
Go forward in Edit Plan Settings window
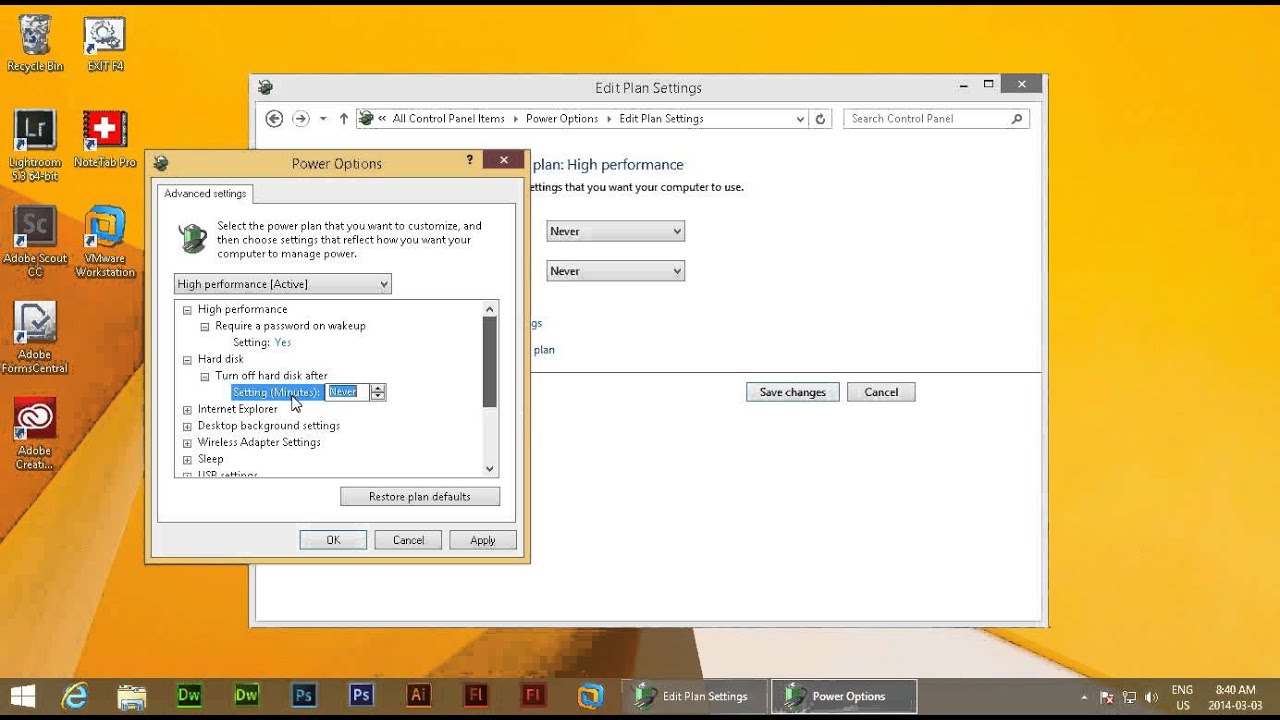pos(300,118)
